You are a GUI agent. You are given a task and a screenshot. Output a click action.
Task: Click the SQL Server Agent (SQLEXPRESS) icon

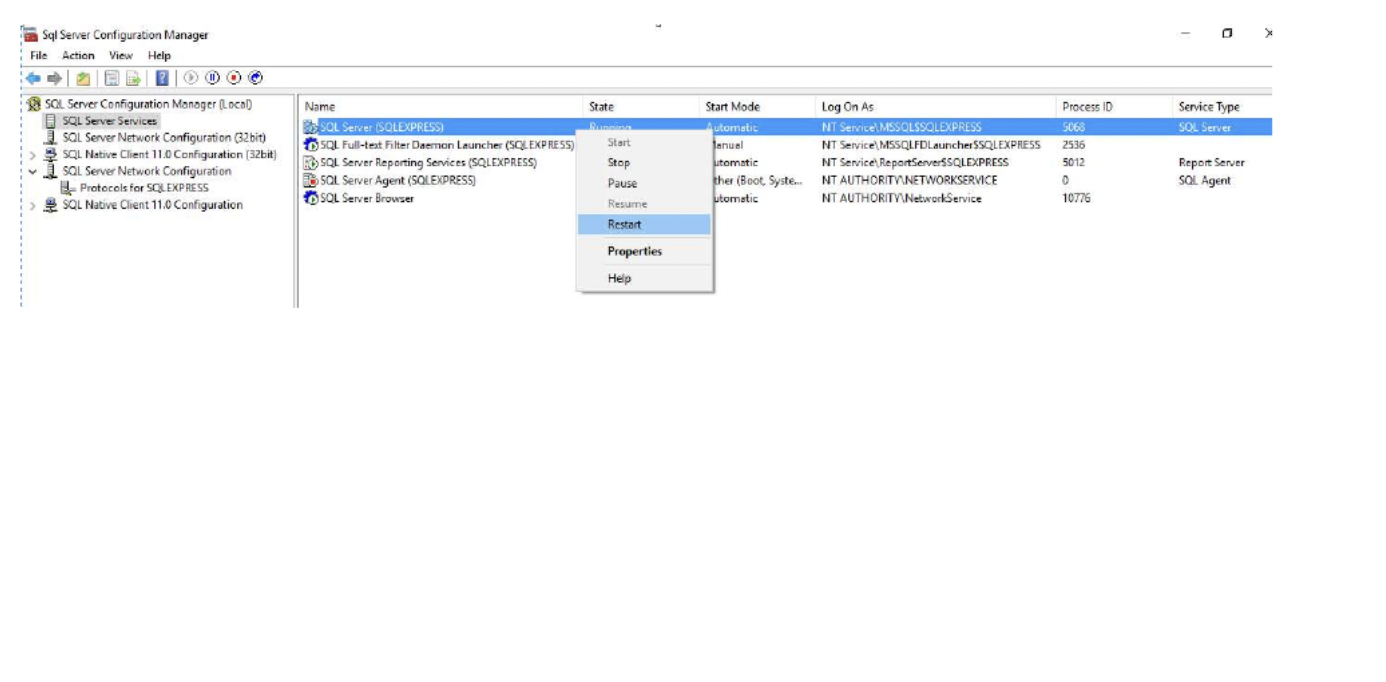pyautogui.click(x=311, y=180)
